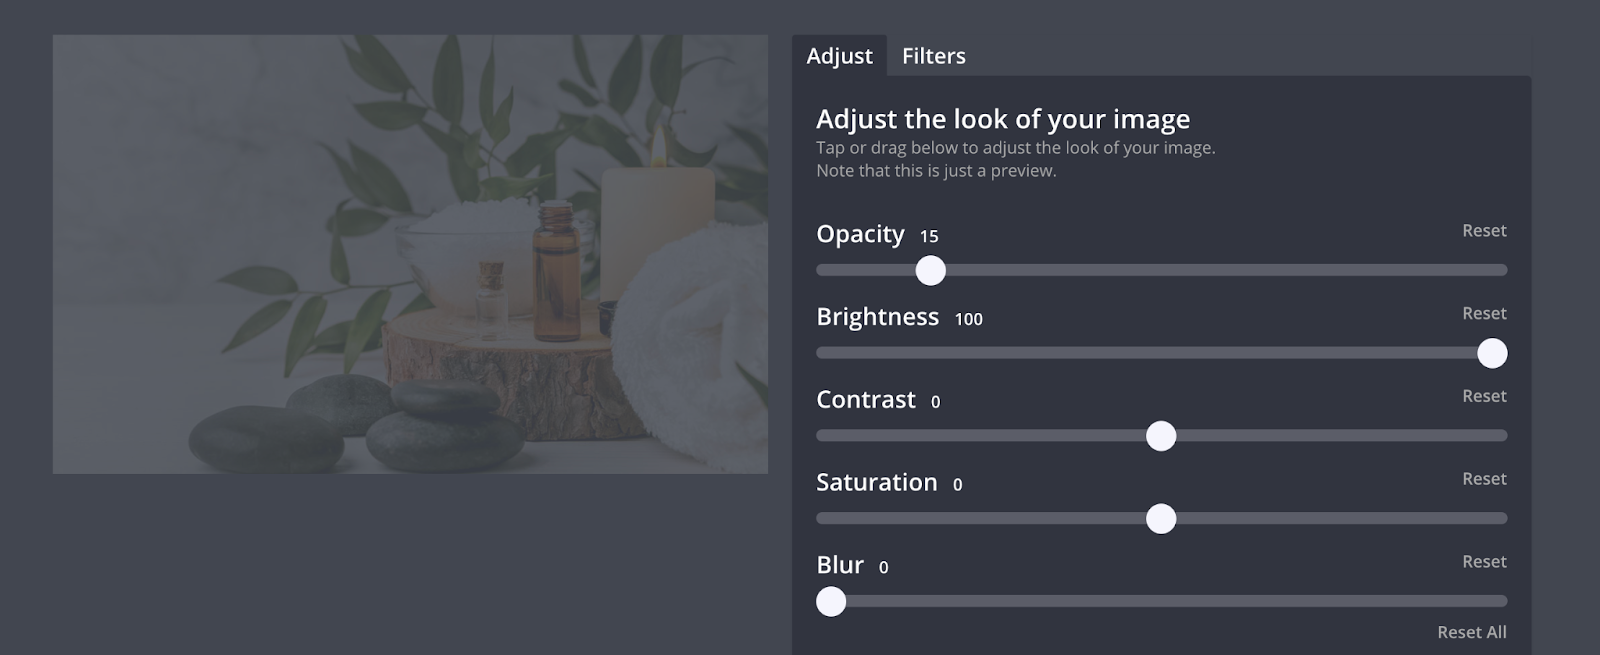
Task: Reset the Opacity setting
Action: [x=1483, y=231]
